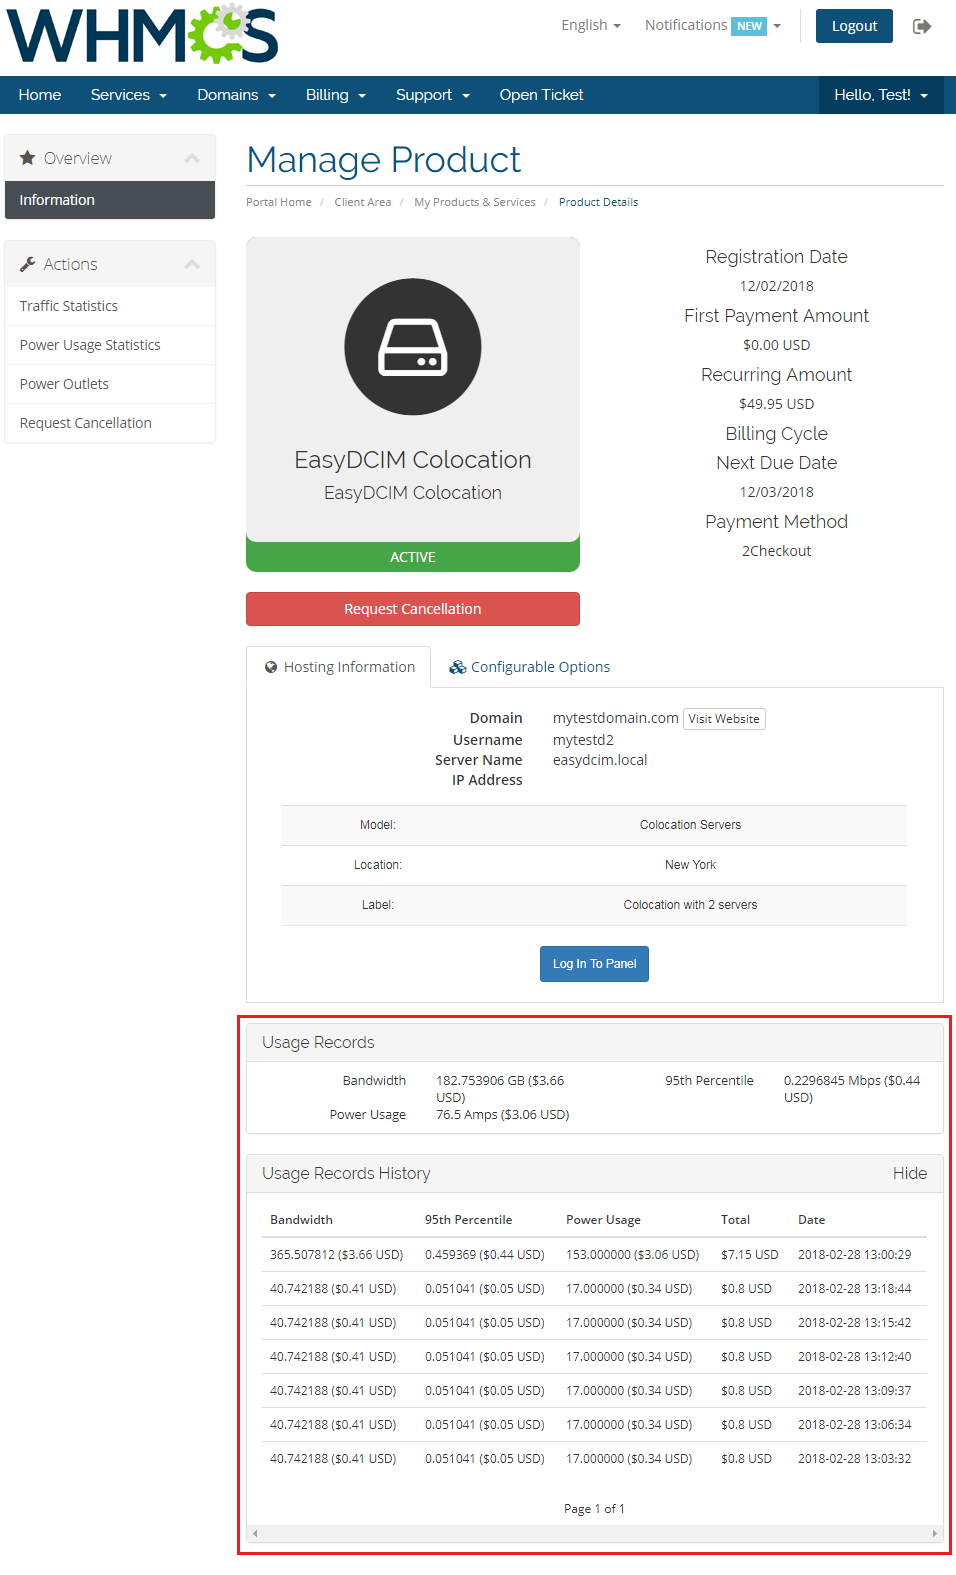Collapse the Actions sidebar panel chevron

point(192,264)
